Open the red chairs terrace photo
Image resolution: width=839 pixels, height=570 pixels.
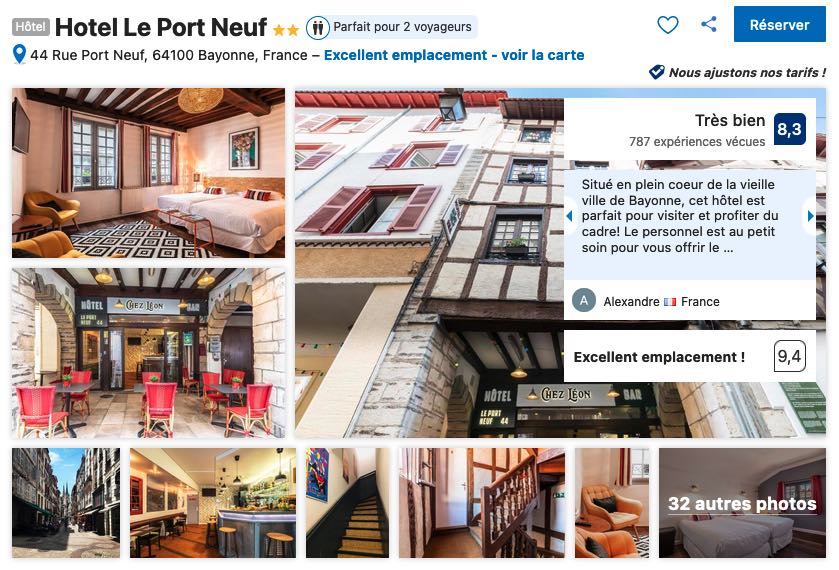tap(149, 353)
